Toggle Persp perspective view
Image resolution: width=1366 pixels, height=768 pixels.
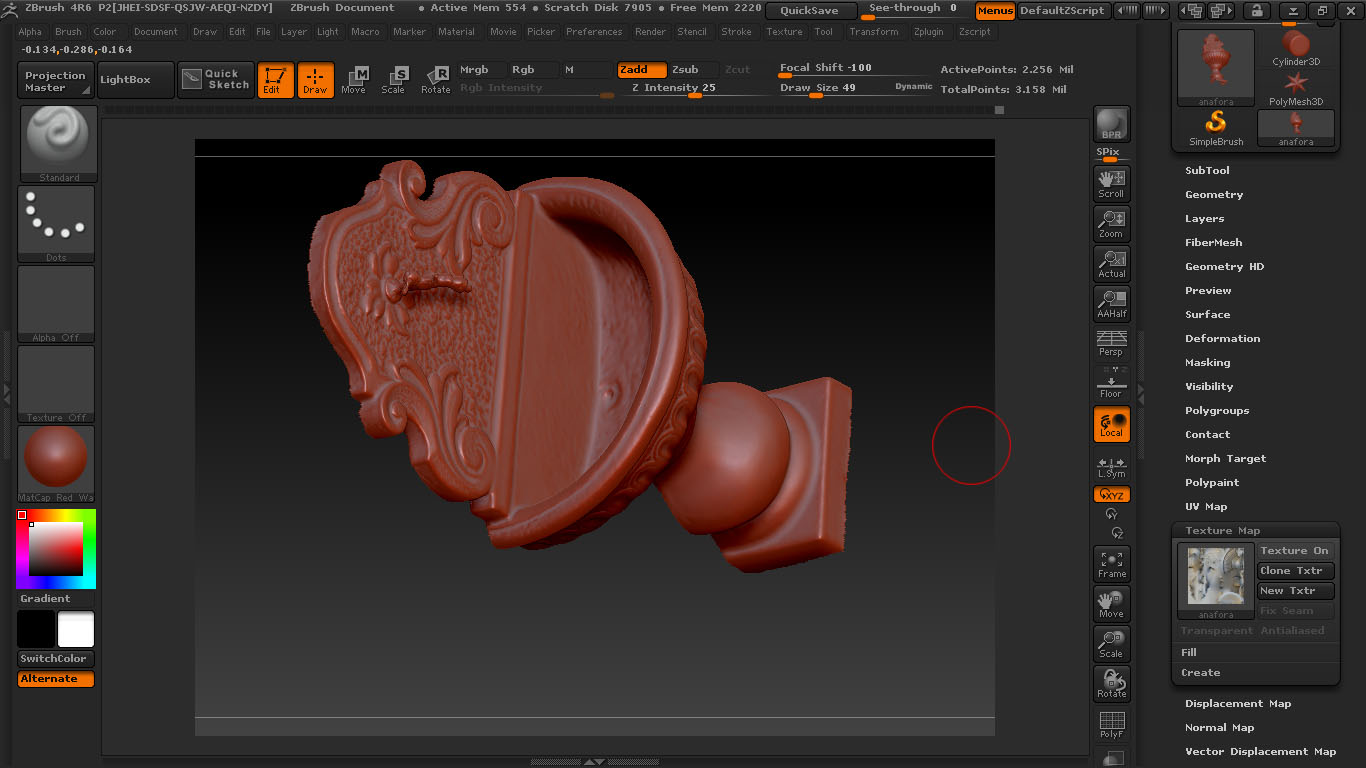tap(1111, 343)
